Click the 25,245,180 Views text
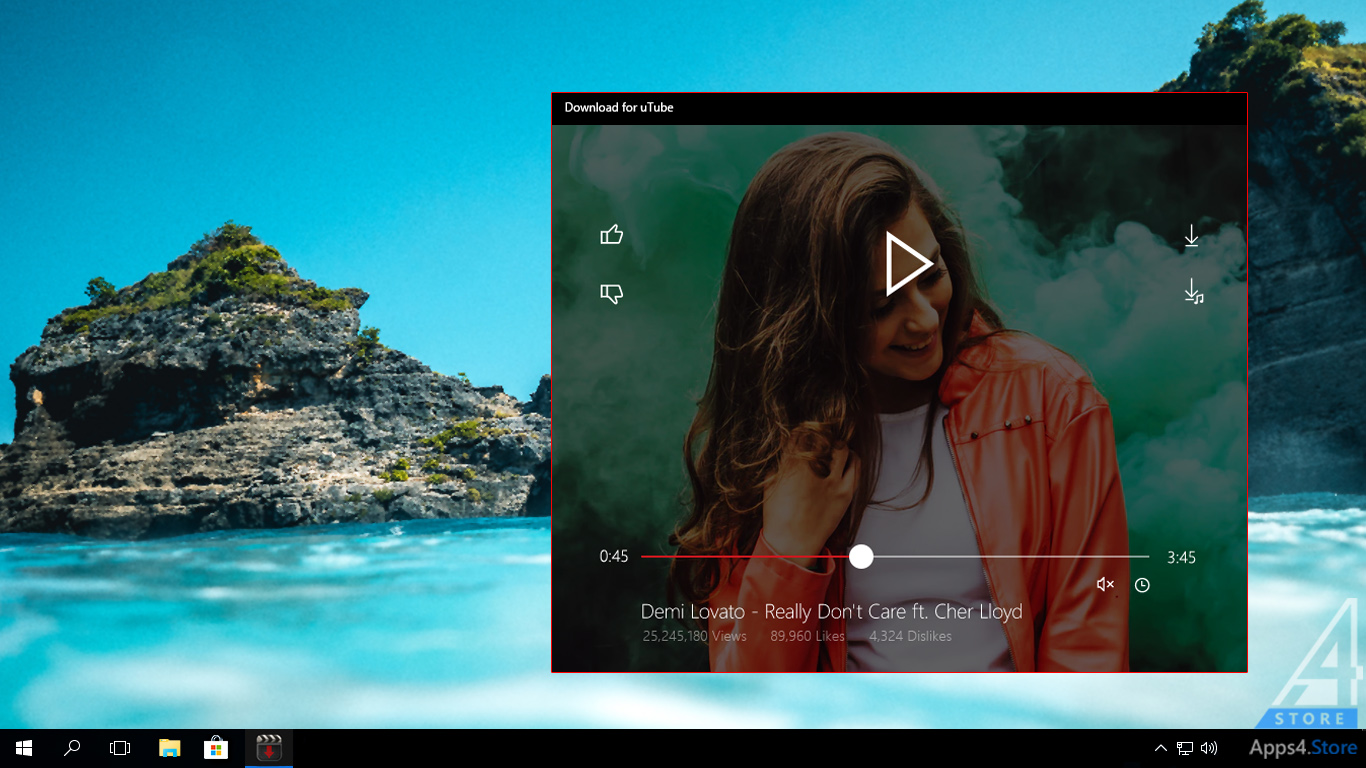The width and height of the screenshot is (1366, 768). click(695, 636)
